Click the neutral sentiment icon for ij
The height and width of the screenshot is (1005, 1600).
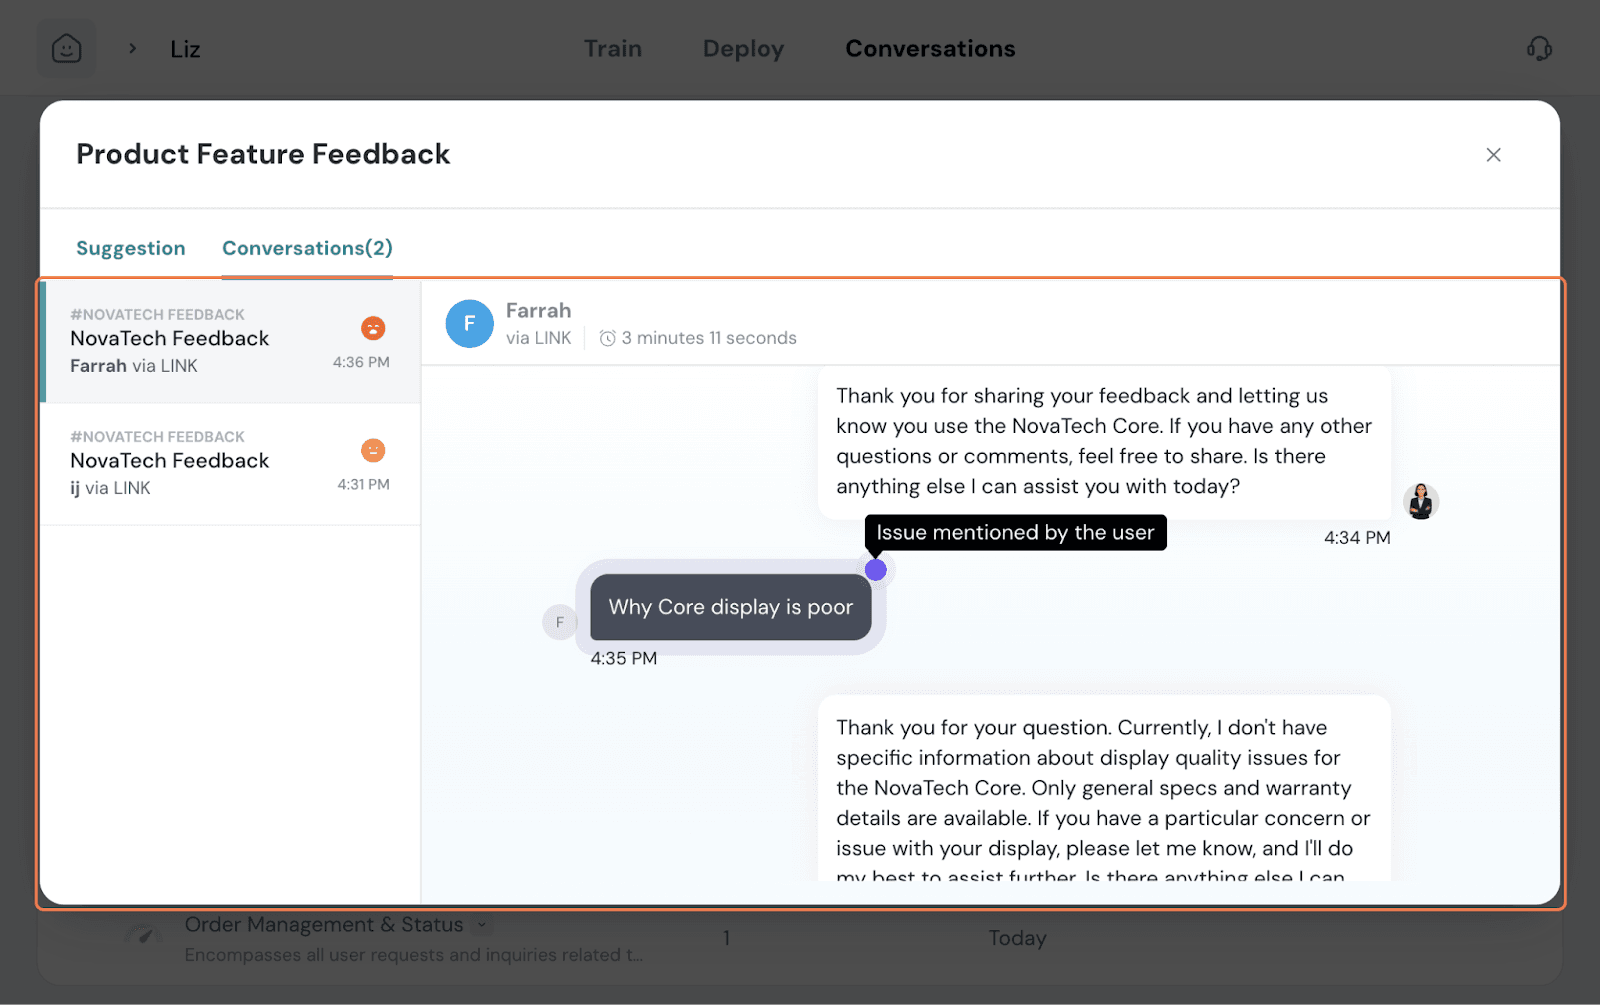[373, 450]
